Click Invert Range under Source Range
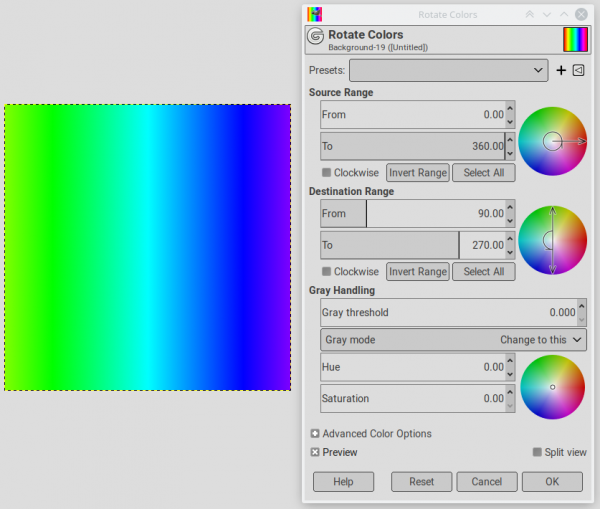Screen dimensions: 600x509 (x=418, y=173)
